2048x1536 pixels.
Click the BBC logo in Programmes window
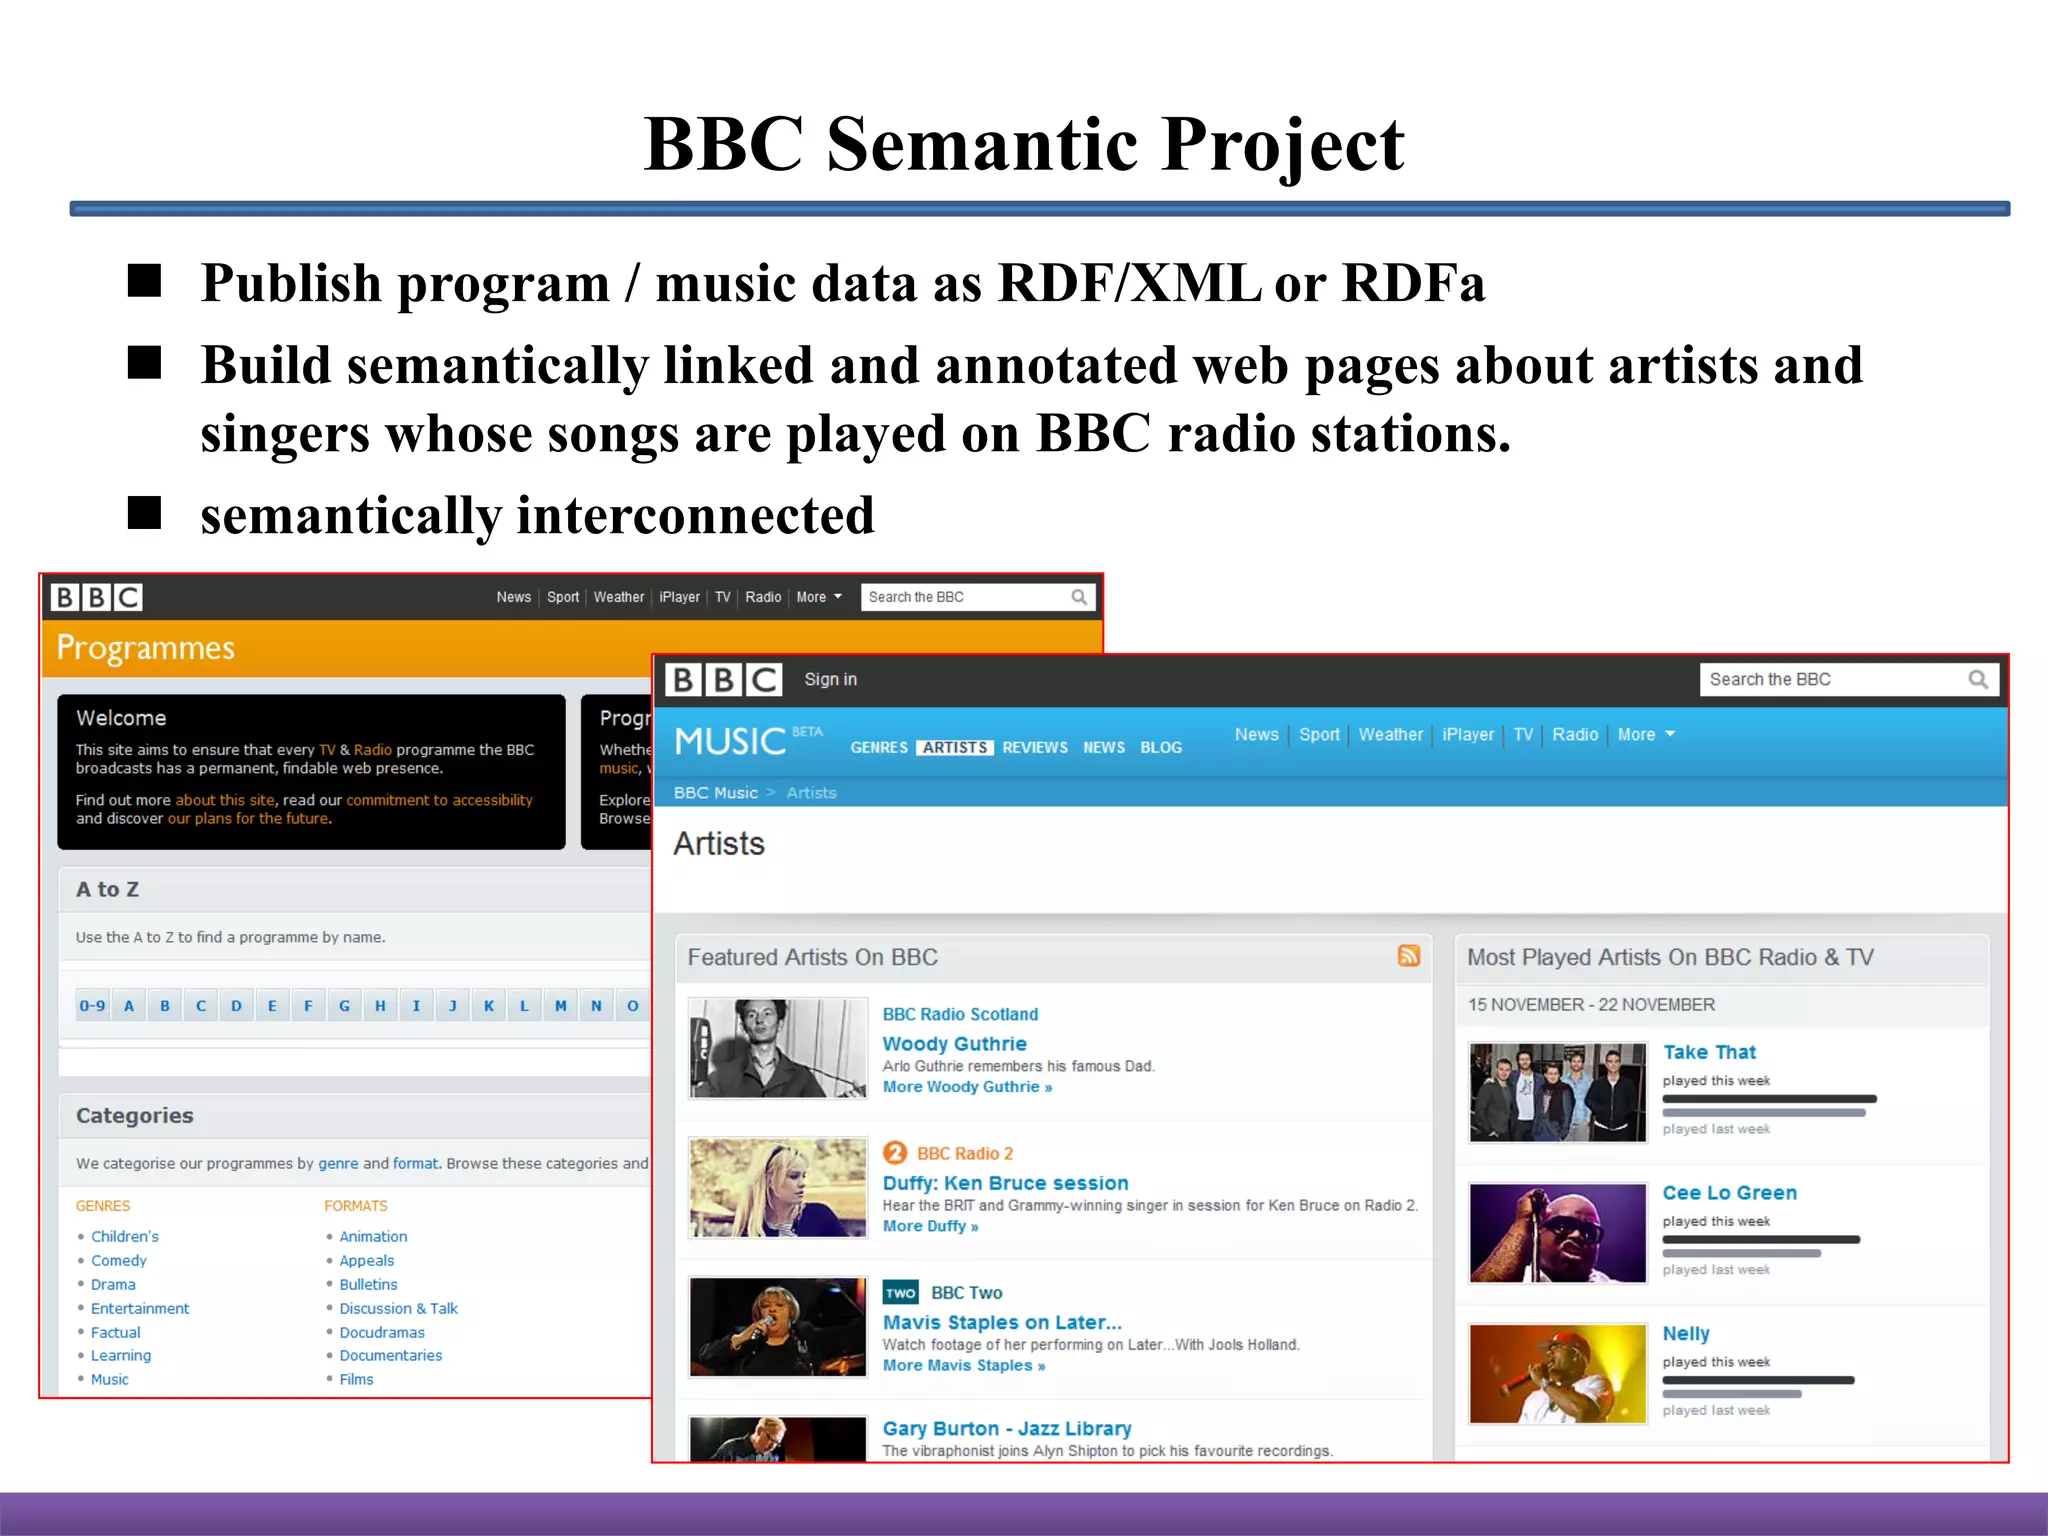tap(97, 597)
